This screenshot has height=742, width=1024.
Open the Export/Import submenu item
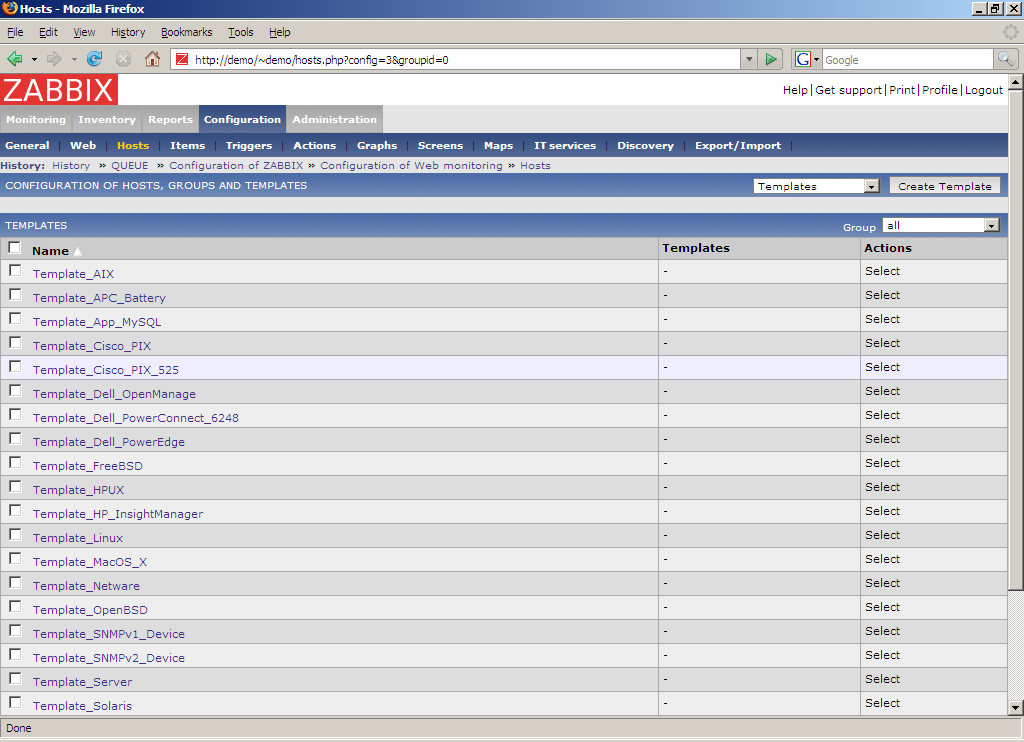pos(738,146)
